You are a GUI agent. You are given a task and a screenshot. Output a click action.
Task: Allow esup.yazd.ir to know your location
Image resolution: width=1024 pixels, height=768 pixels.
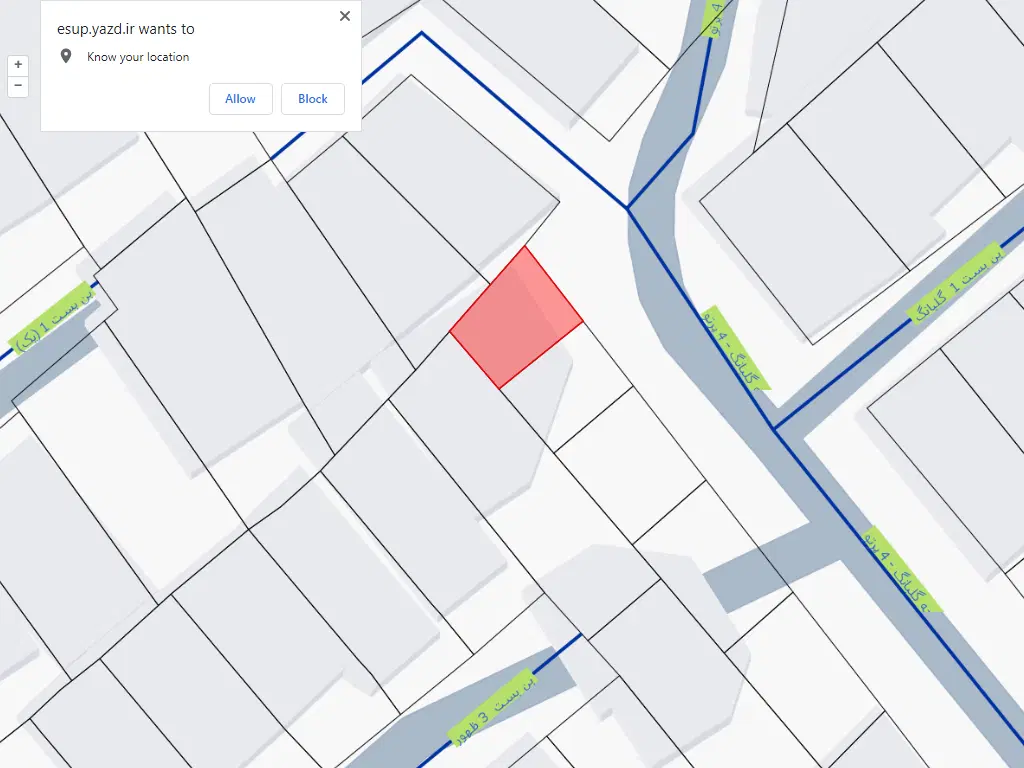240,99
